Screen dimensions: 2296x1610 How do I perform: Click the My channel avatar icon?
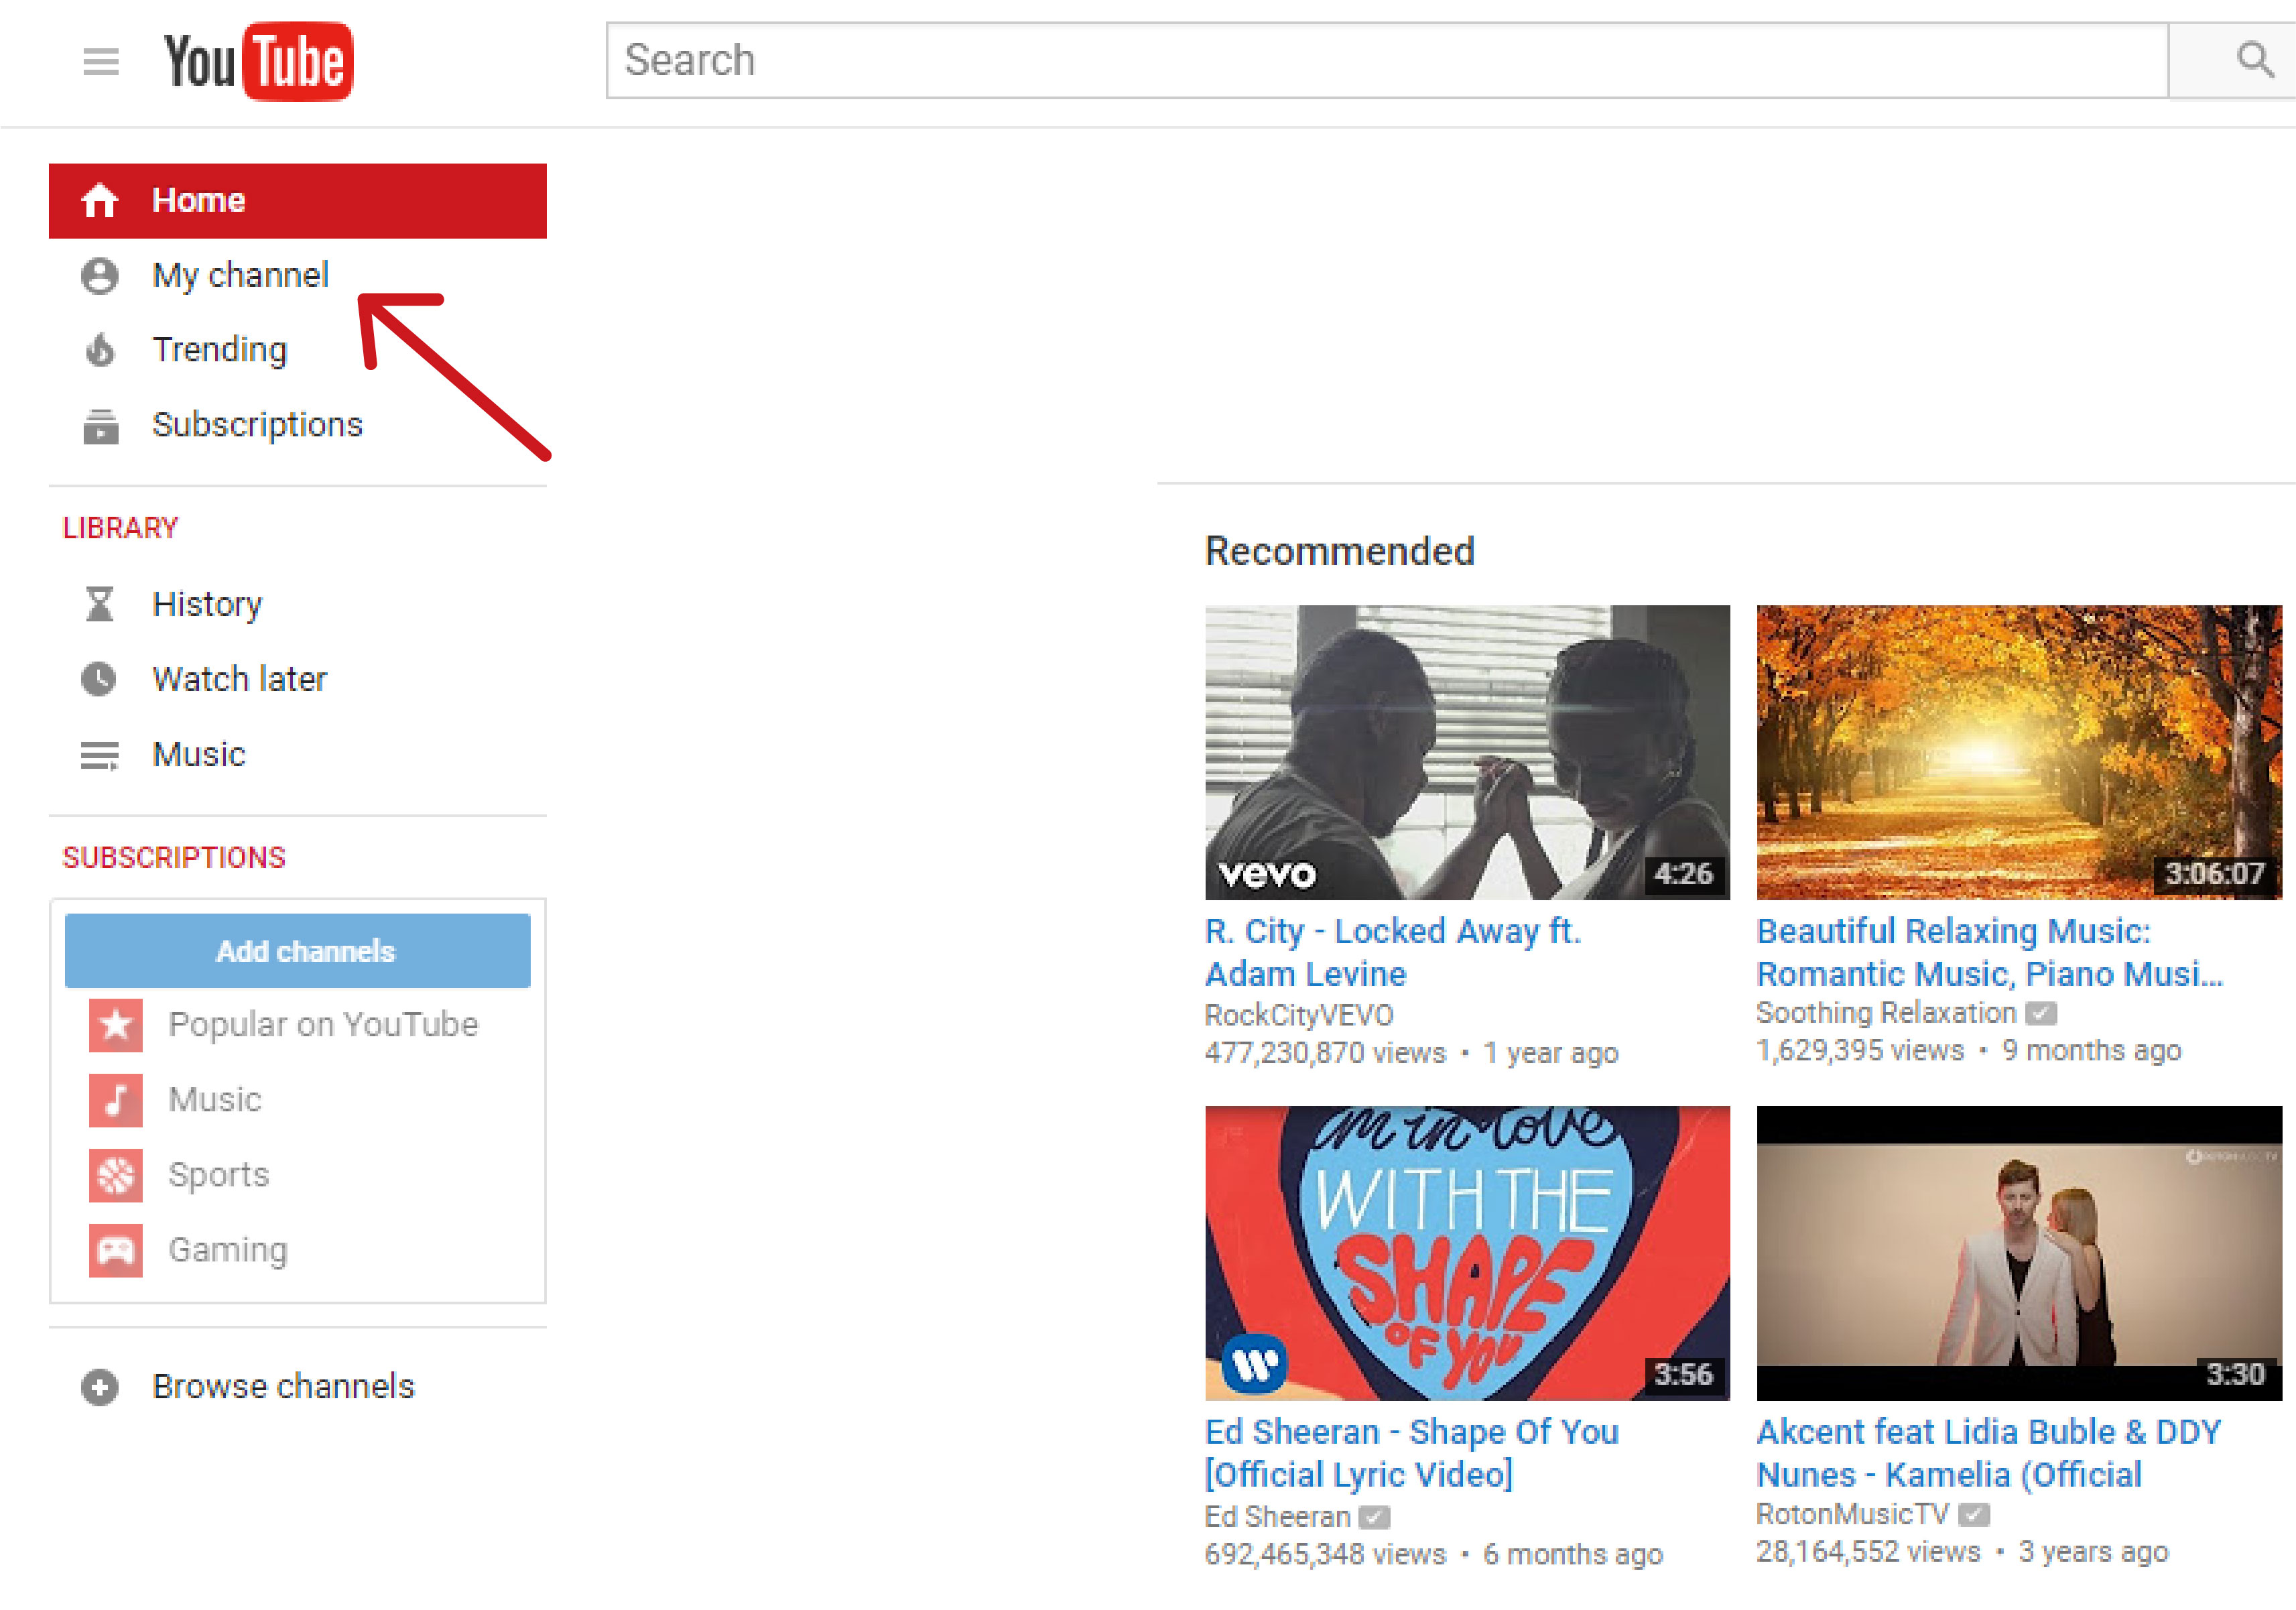[100, 276]
